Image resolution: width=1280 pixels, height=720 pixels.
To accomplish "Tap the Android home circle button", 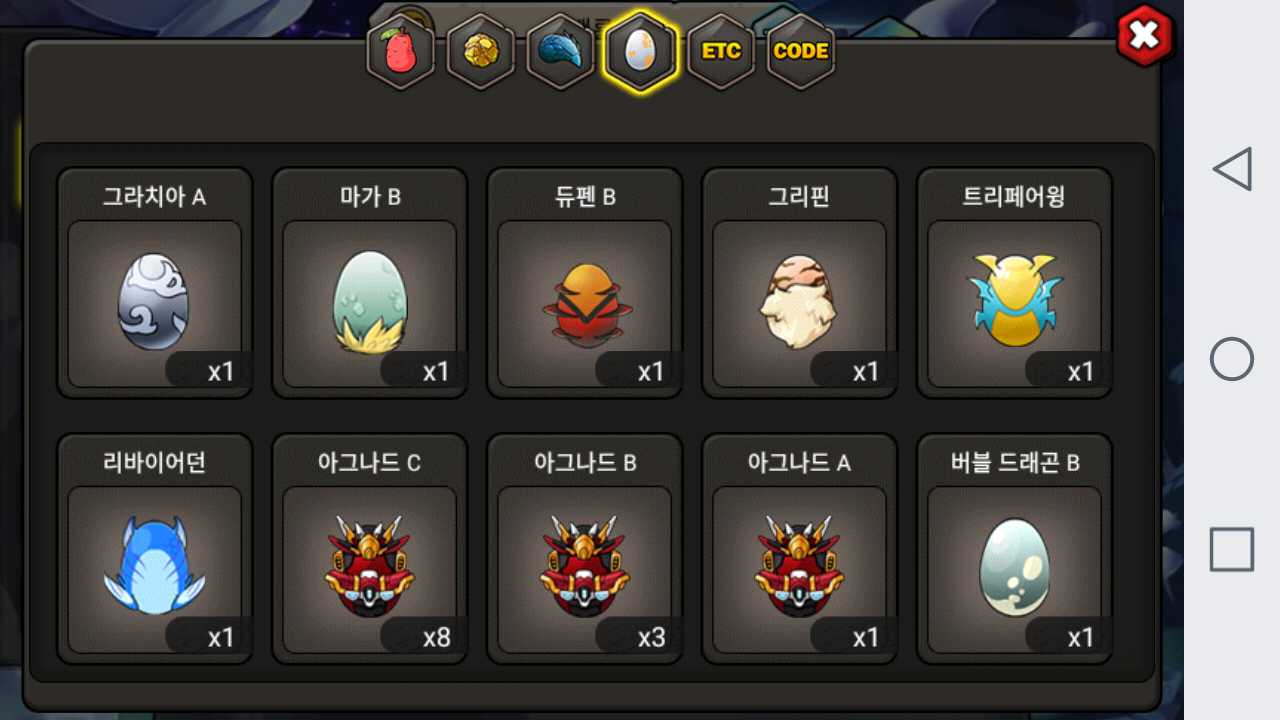I will 1232,359.
